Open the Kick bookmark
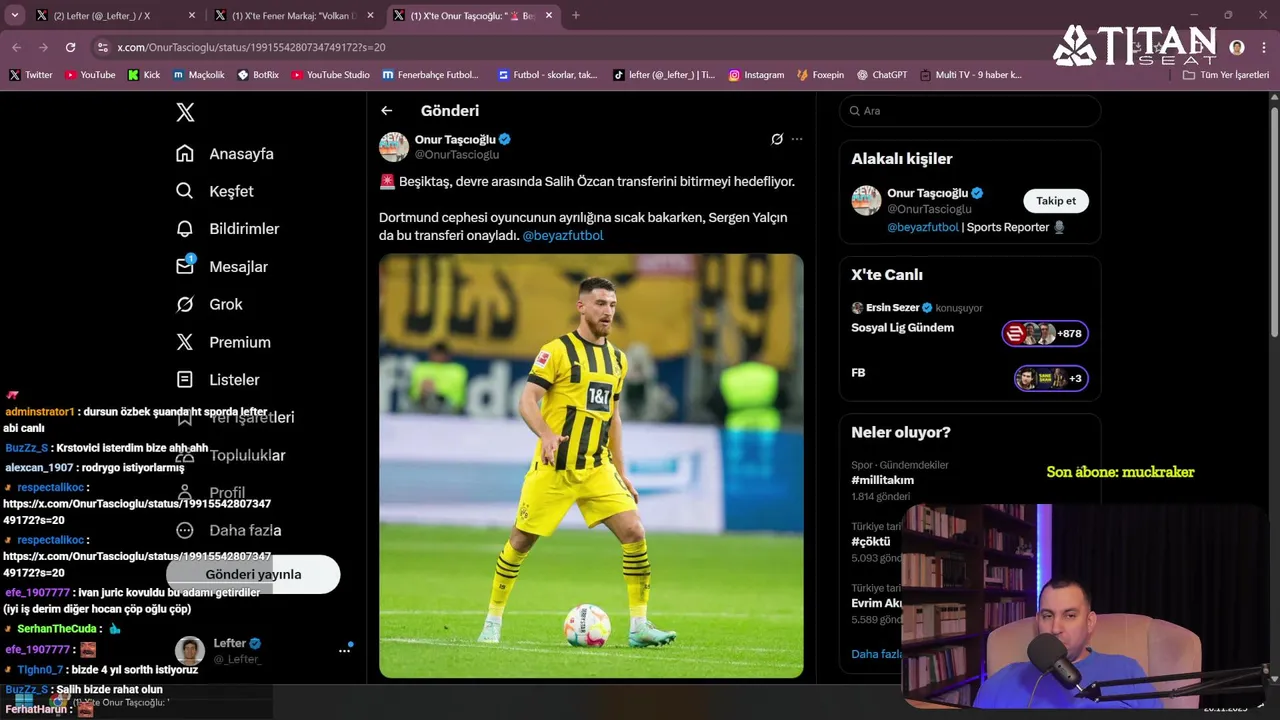 144,75
